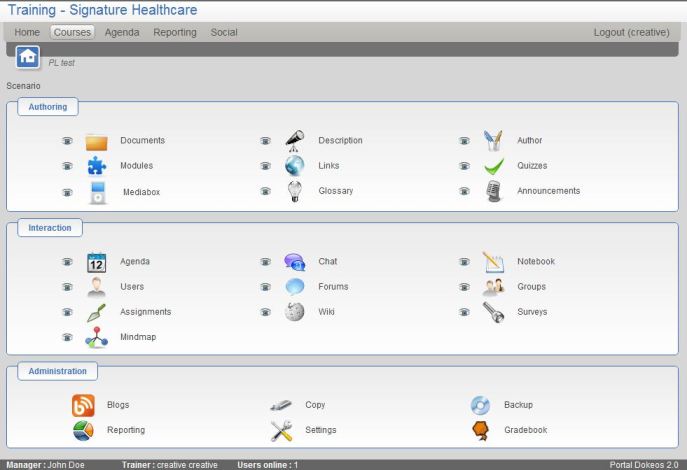Screen dimensions: 687x470
Task: Open the Reporting tab in navigation bar
Action: click(175, 32)
